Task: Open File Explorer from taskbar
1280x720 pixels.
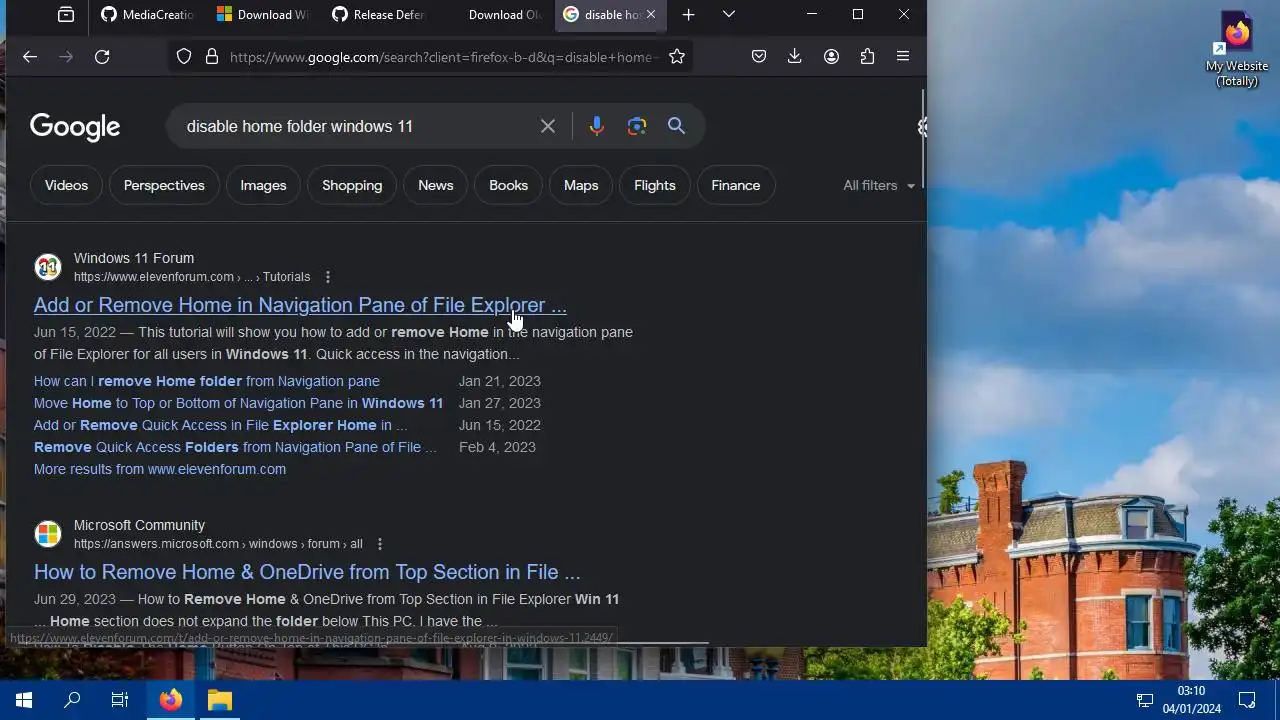Action: click(220, 700)
